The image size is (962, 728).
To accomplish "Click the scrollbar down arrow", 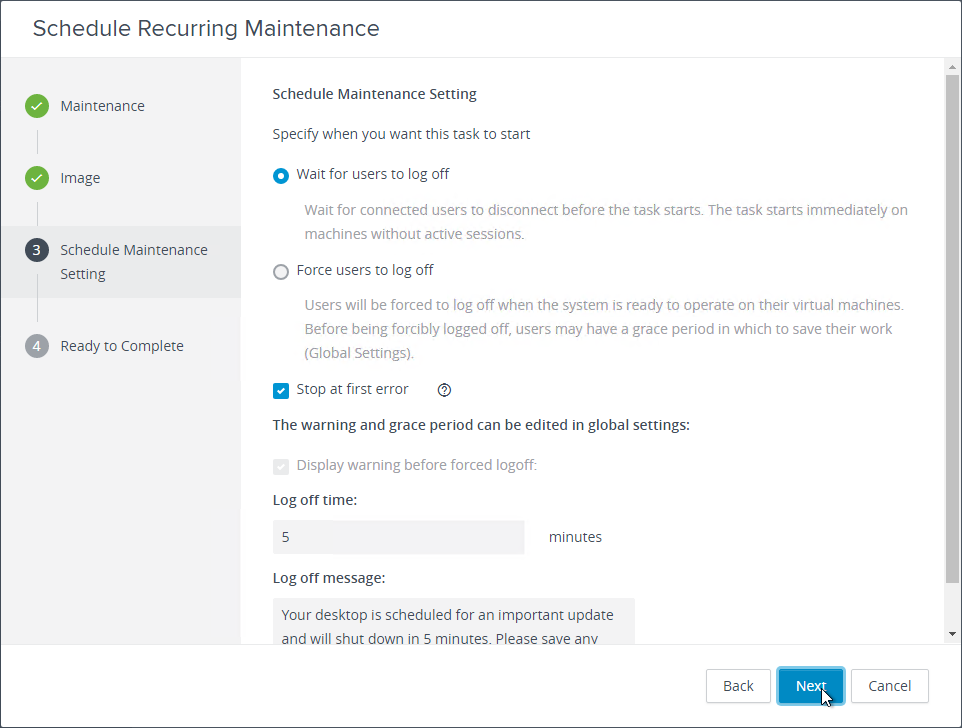I will [x=952, y=634].
